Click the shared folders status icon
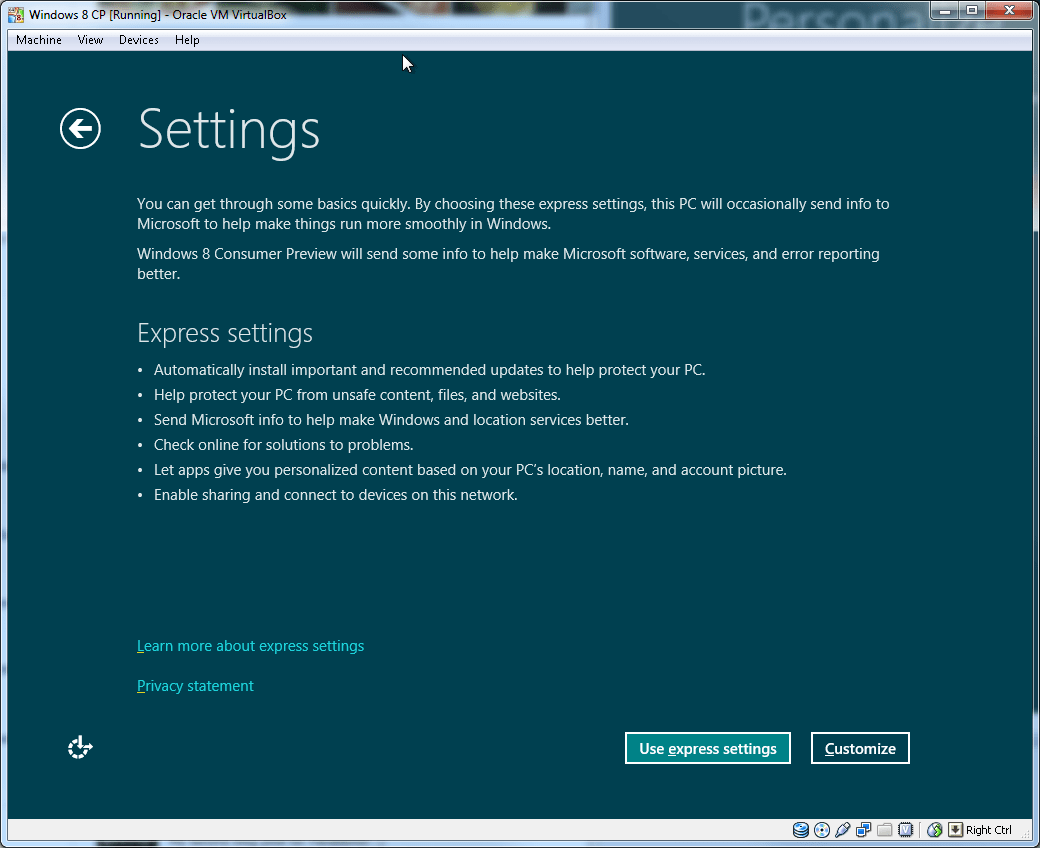The height and width of the screenshot is (848, 1040). pos(884,830)
